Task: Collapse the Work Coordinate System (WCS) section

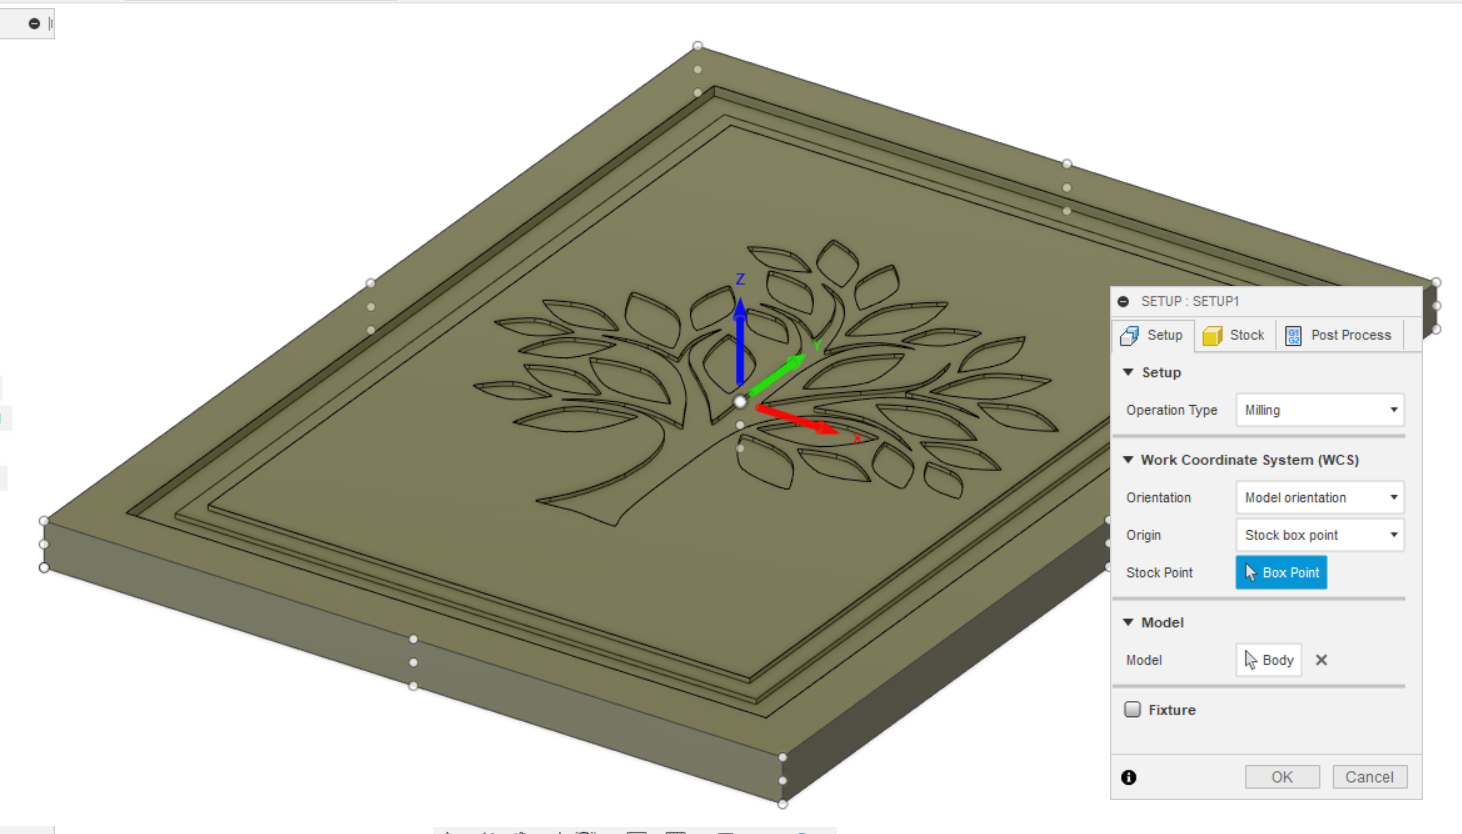Action: tap(1128, 460)
